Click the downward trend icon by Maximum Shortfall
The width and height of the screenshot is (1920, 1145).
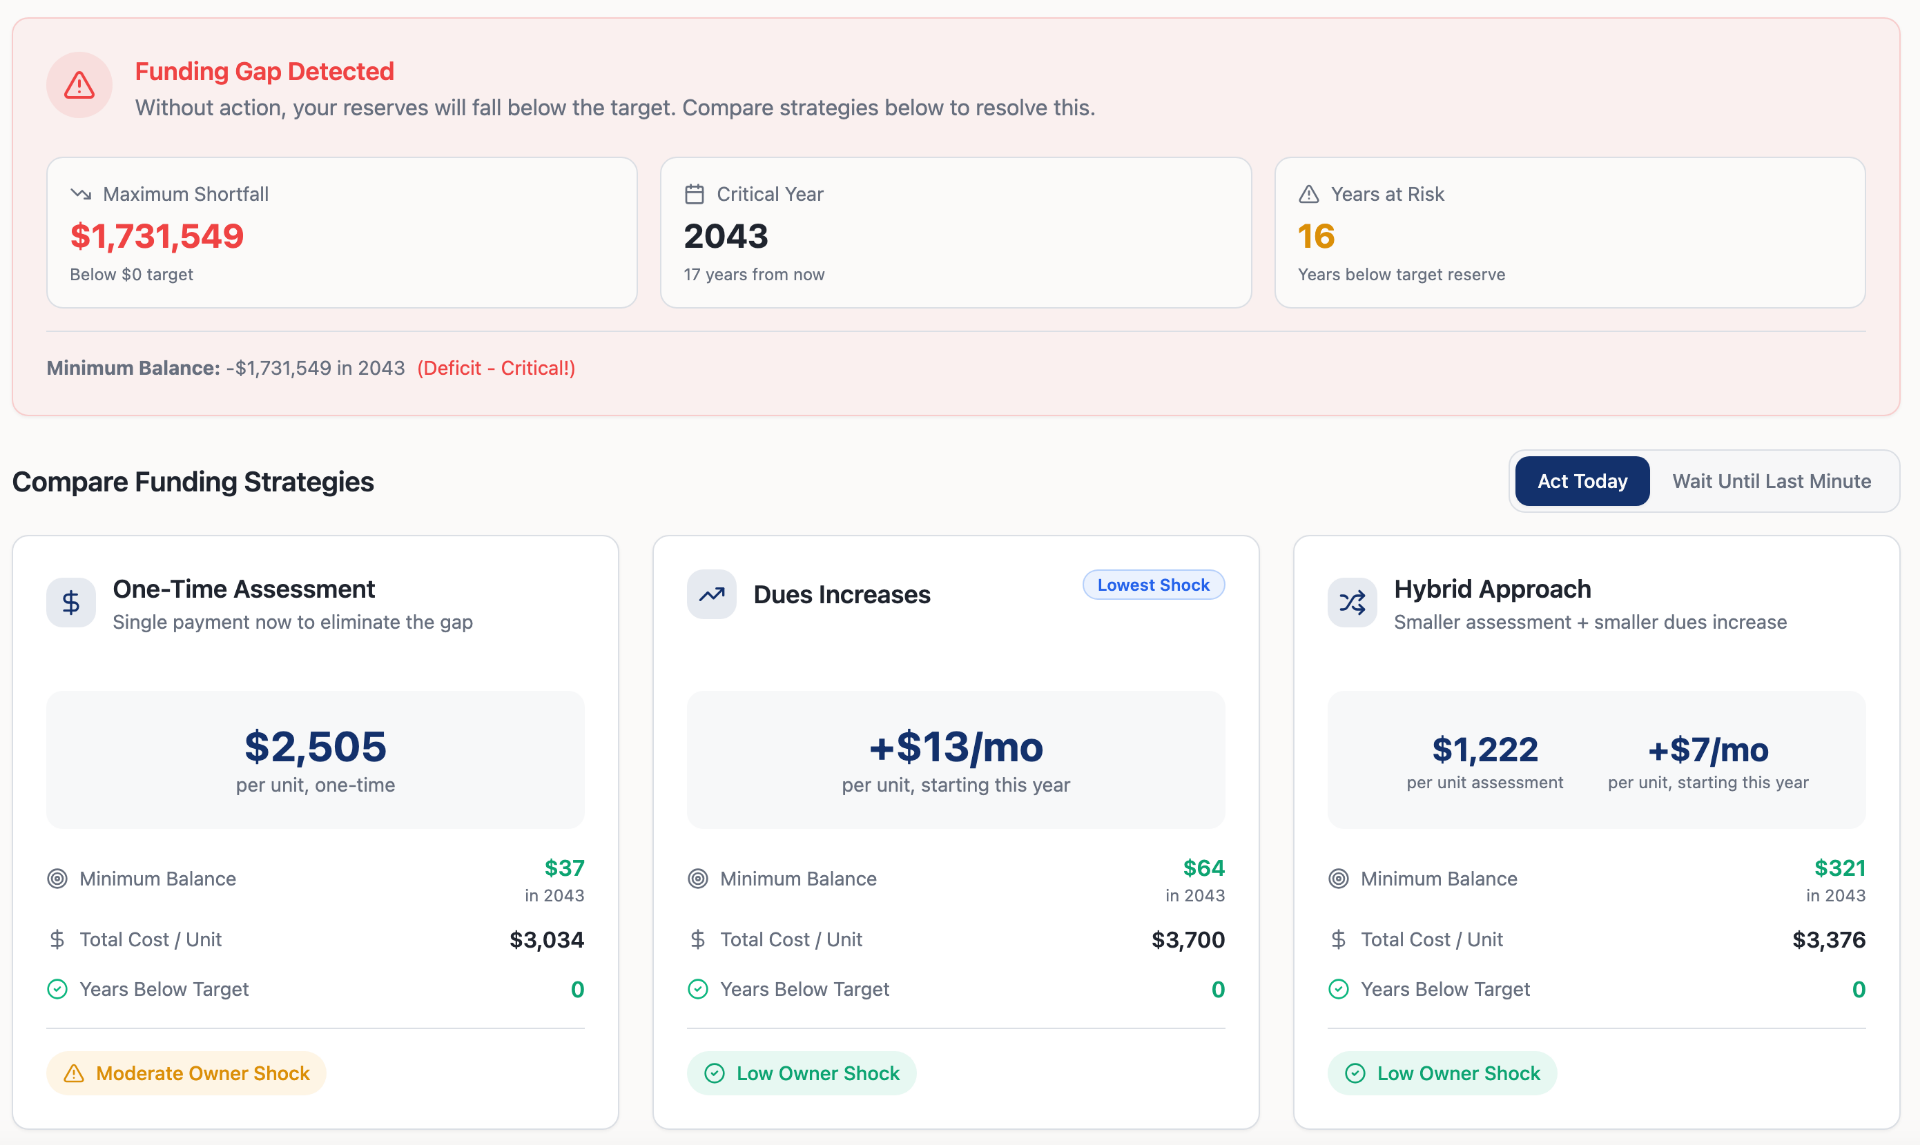click(x=81, y=194)
